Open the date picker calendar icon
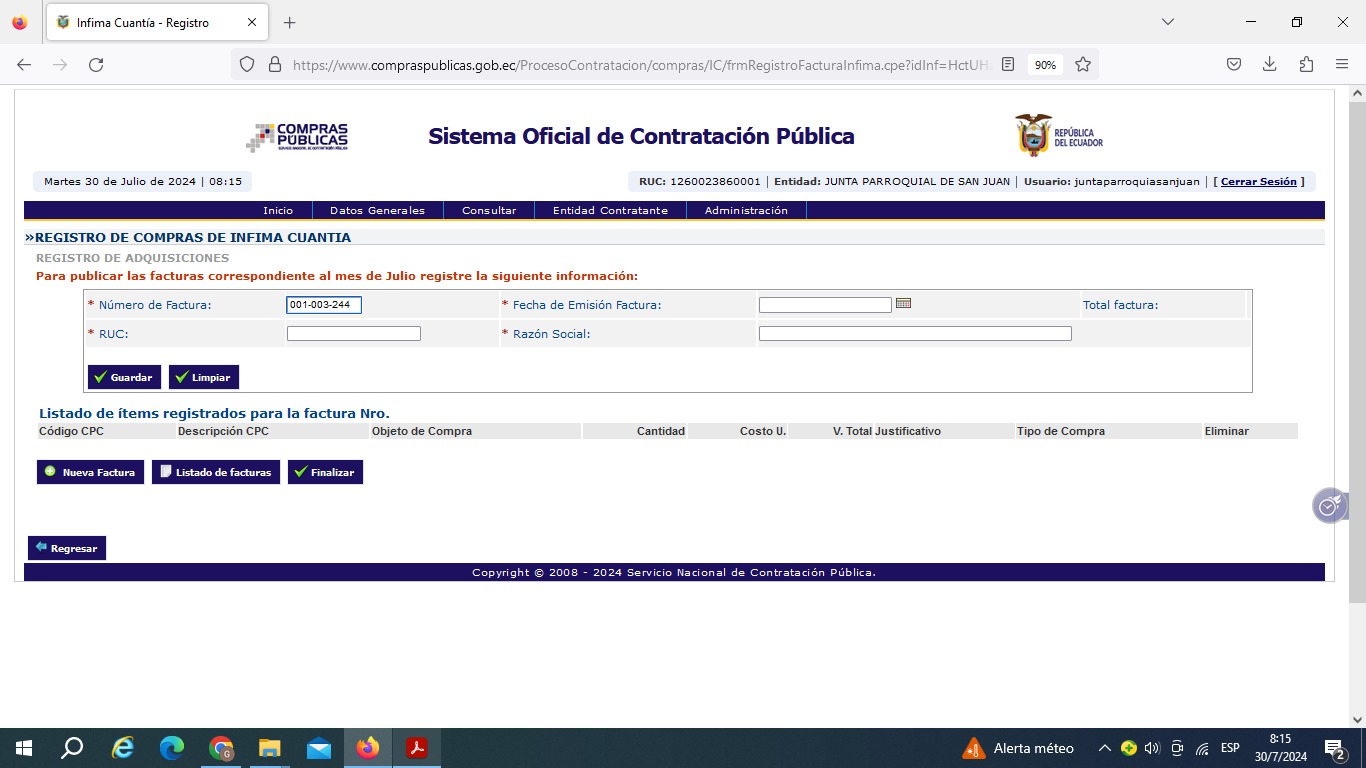Image resolution: width=1366 pixels, height=768 pixels. click(x=903, y=304)
